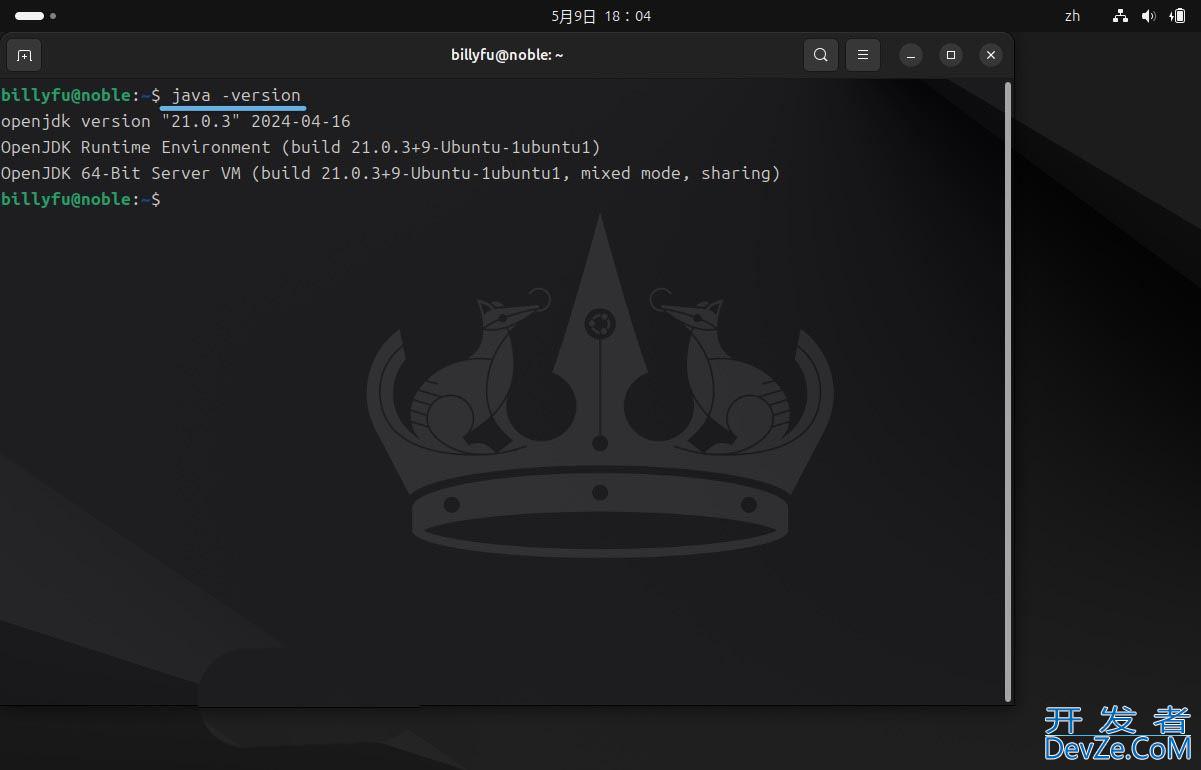Viewport: 1201px width, 770px height.
Task: Open a new terminal tab
Action: point(24,55)
